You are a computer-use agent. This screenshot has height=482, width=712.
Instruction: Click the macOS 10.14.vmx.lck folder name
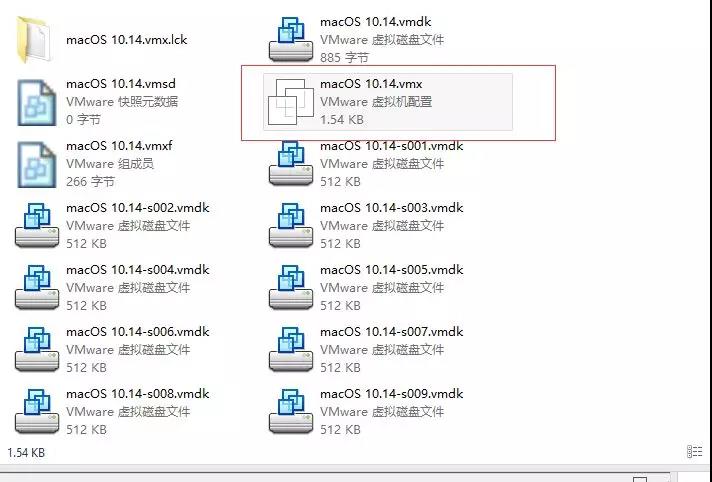click(127, 40)
